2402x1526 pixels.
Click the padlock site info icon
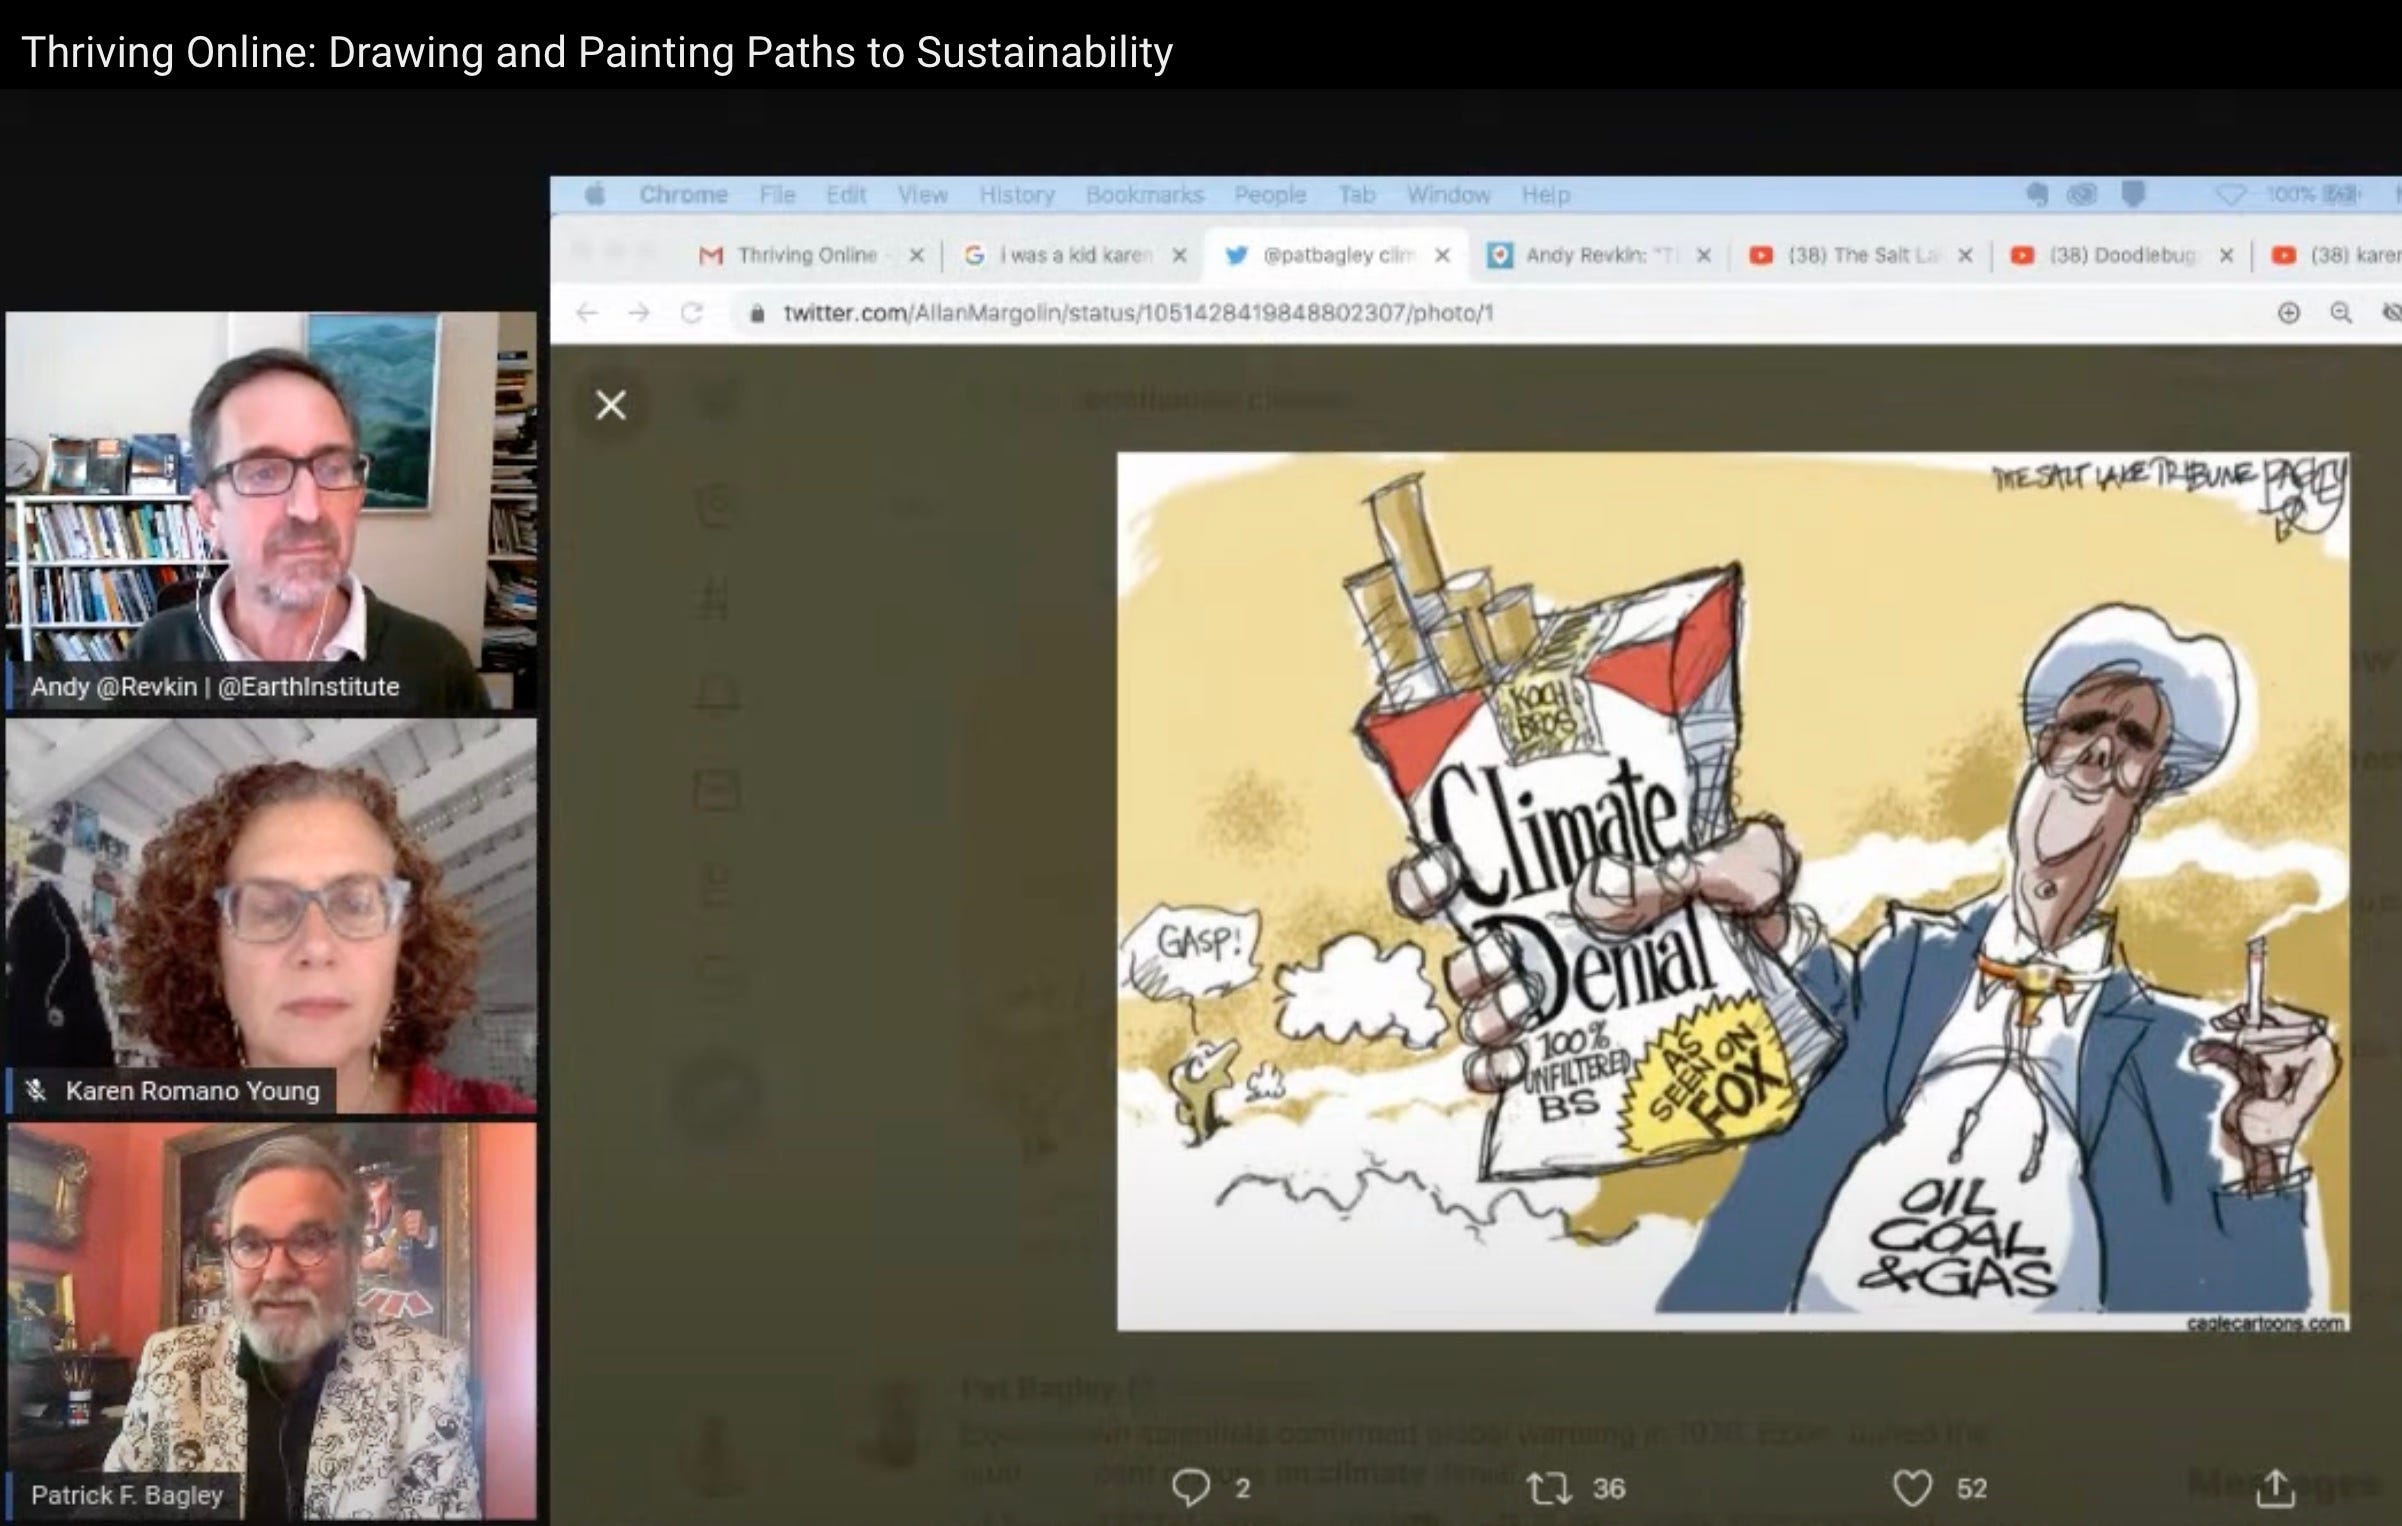point(757,313)
